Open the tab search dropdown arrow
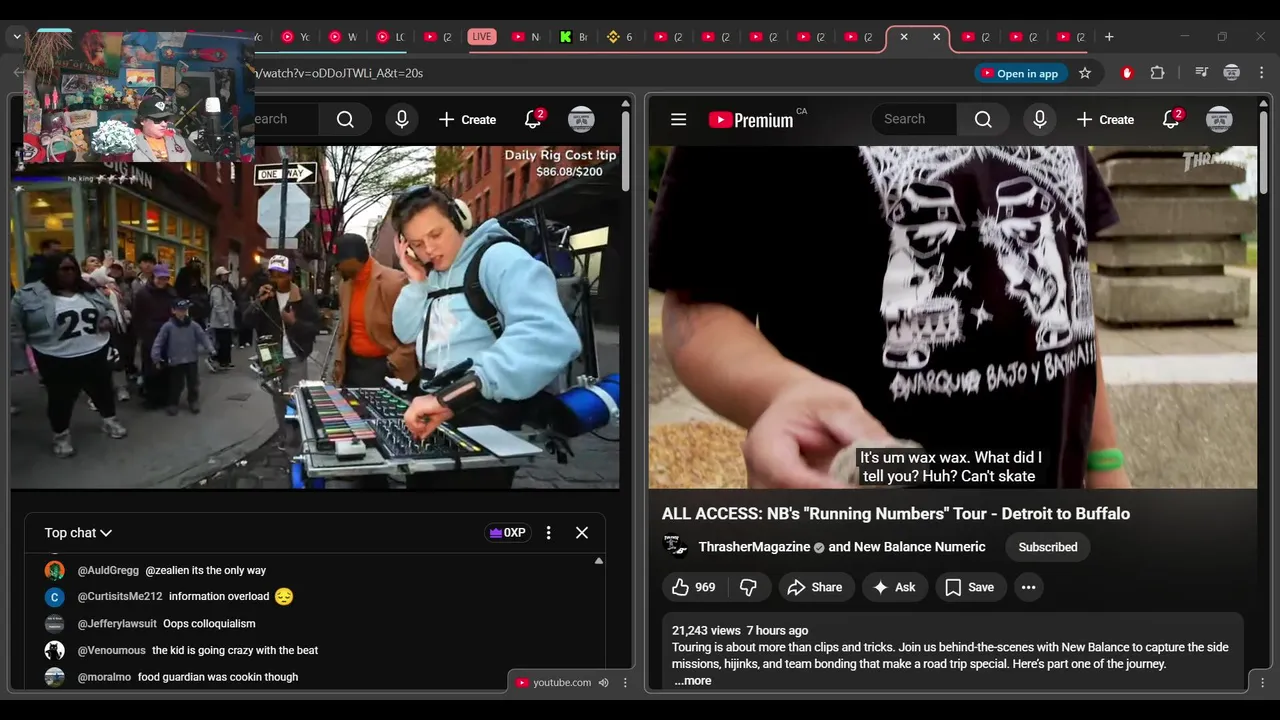 coord(17,37)
